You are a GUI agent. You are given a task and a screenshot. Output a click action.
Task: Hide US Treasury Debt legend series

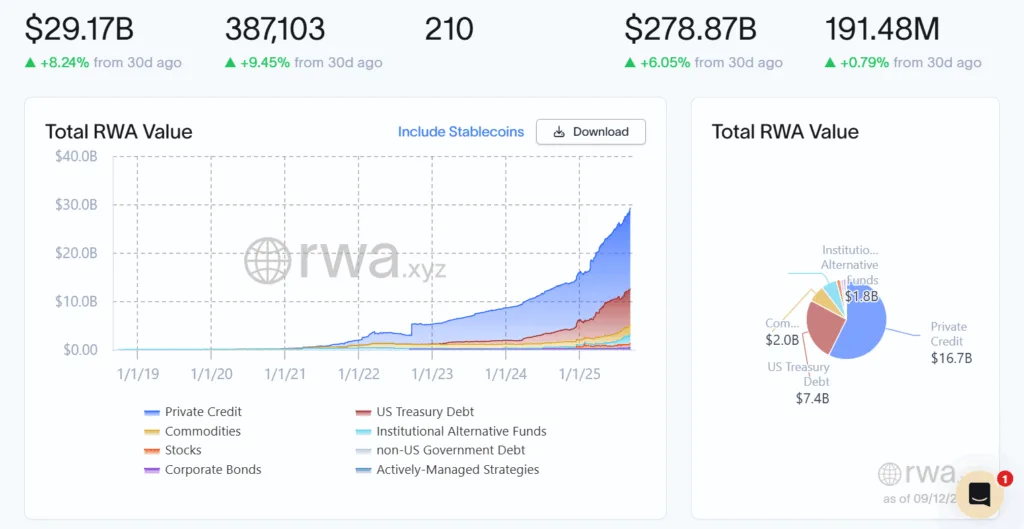click(425, 412)
